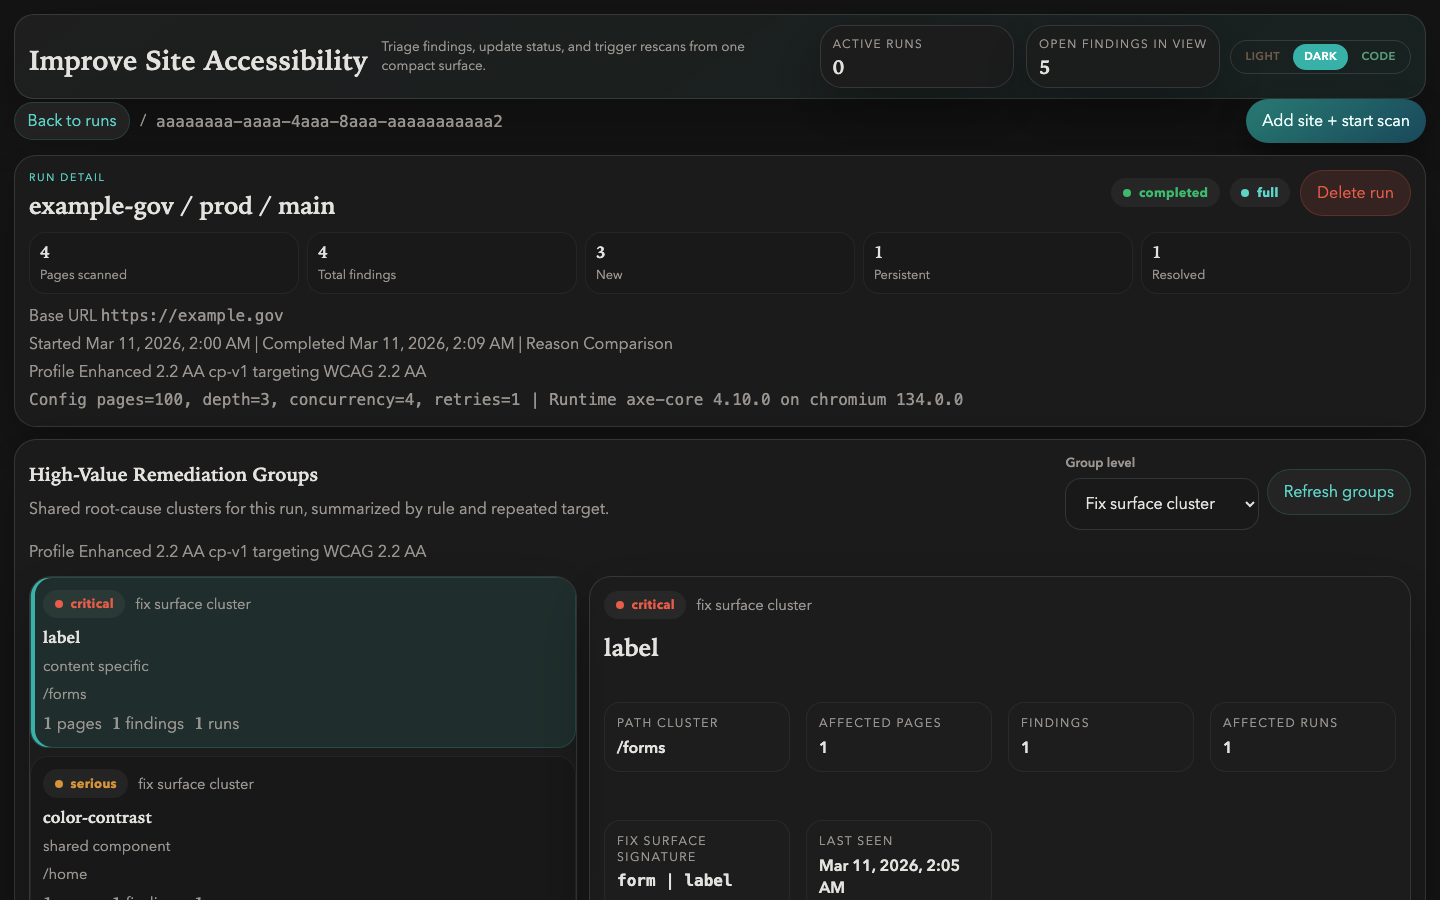Click the run ID breadcrumb

[330, 121]
